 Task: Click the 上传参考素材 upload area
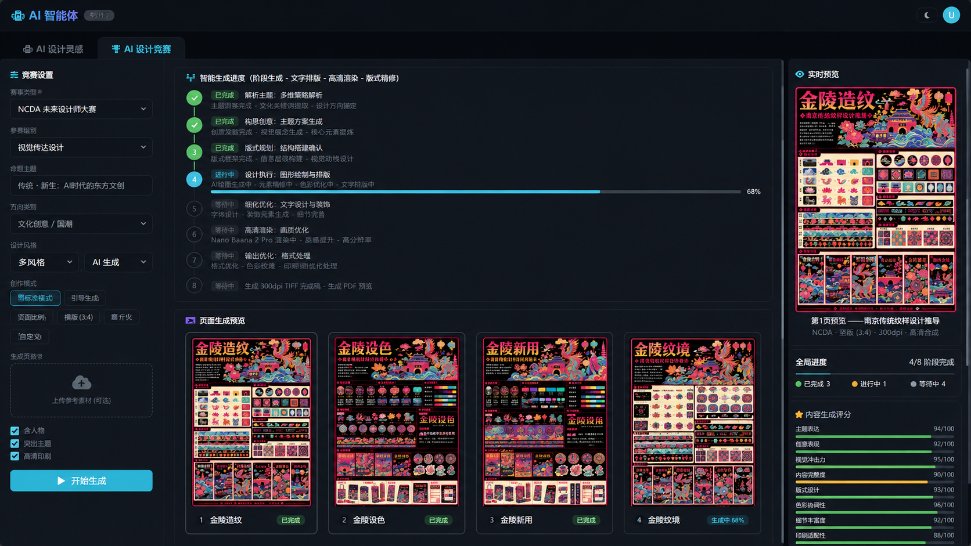[81, 390]
